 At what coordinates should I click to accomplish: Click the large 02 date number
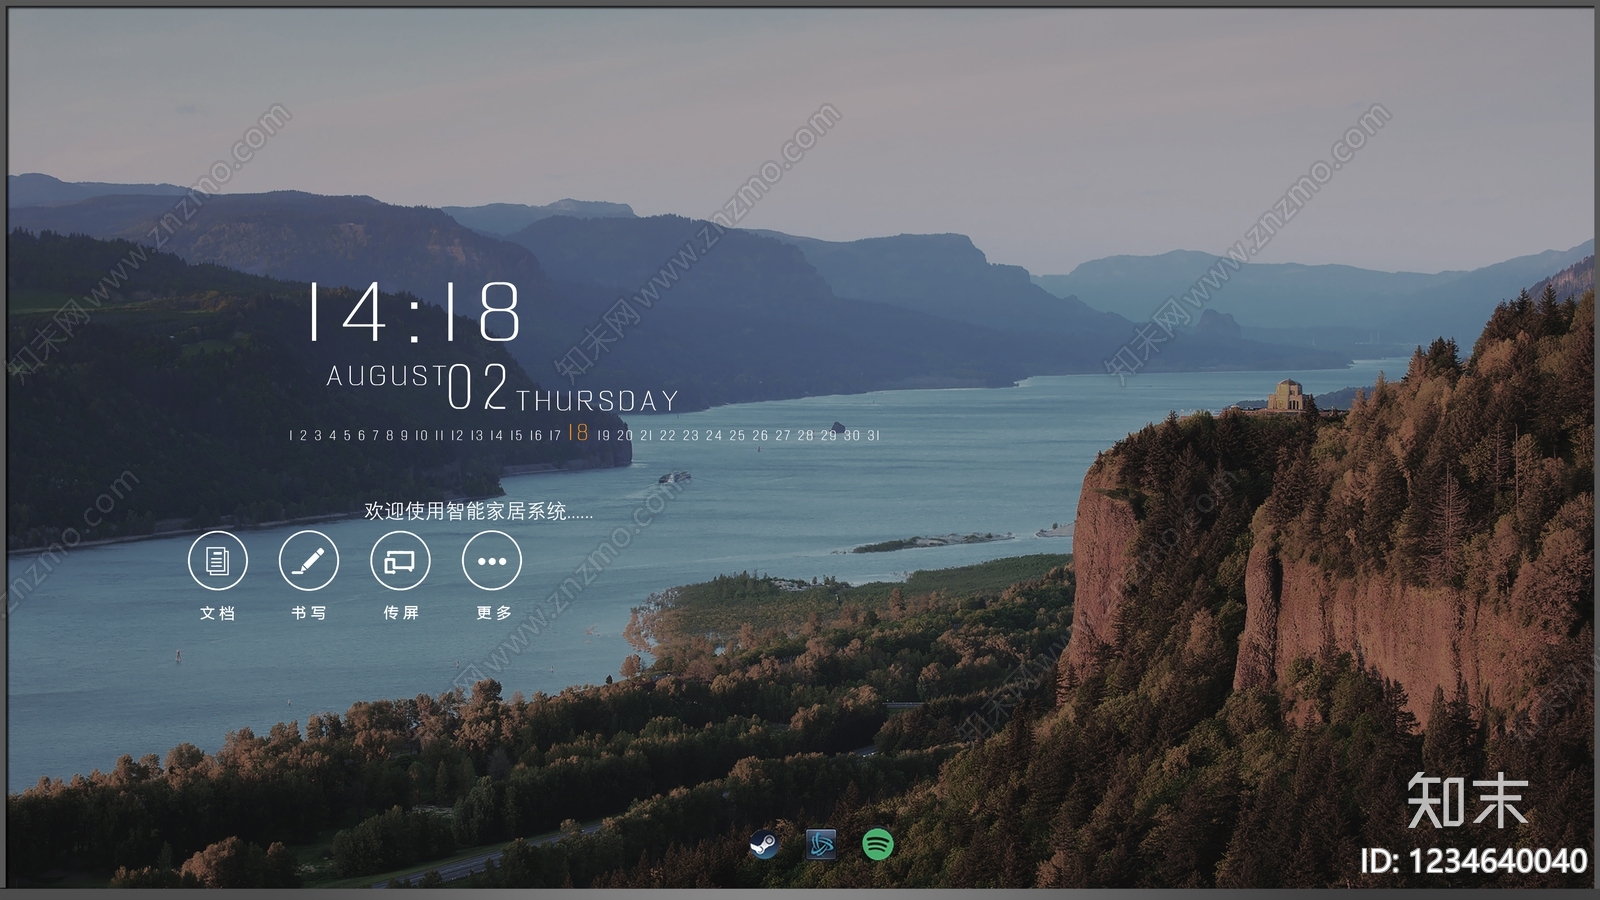click(x=478, y=388)
